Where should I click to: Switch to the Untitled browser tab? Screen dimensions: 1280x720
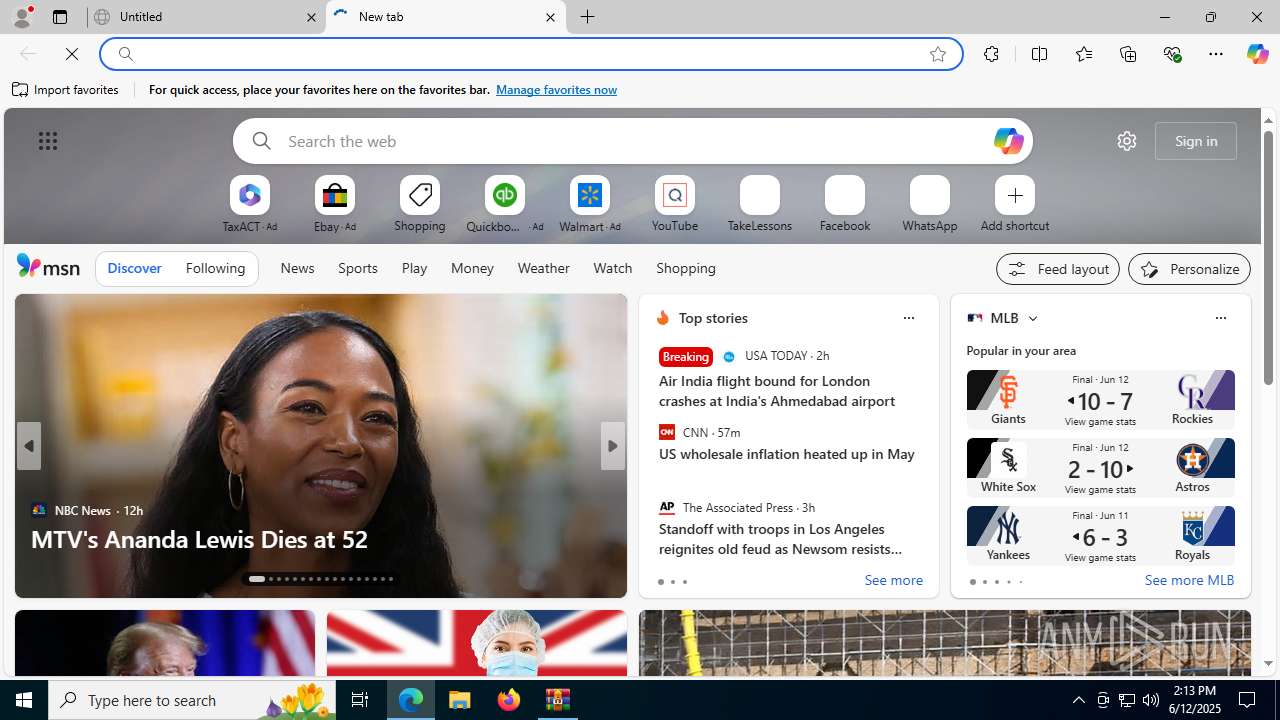[205, 17]
